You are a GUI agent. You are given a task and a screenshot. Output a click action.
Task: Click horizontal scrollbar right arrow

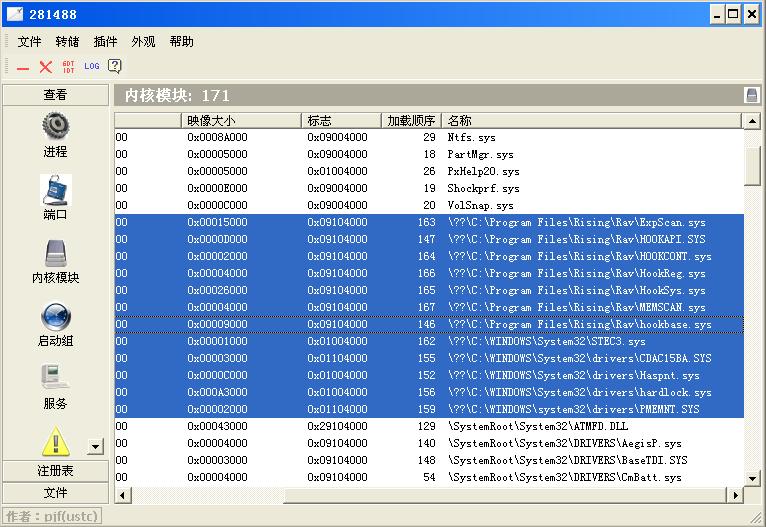[736, 495]
